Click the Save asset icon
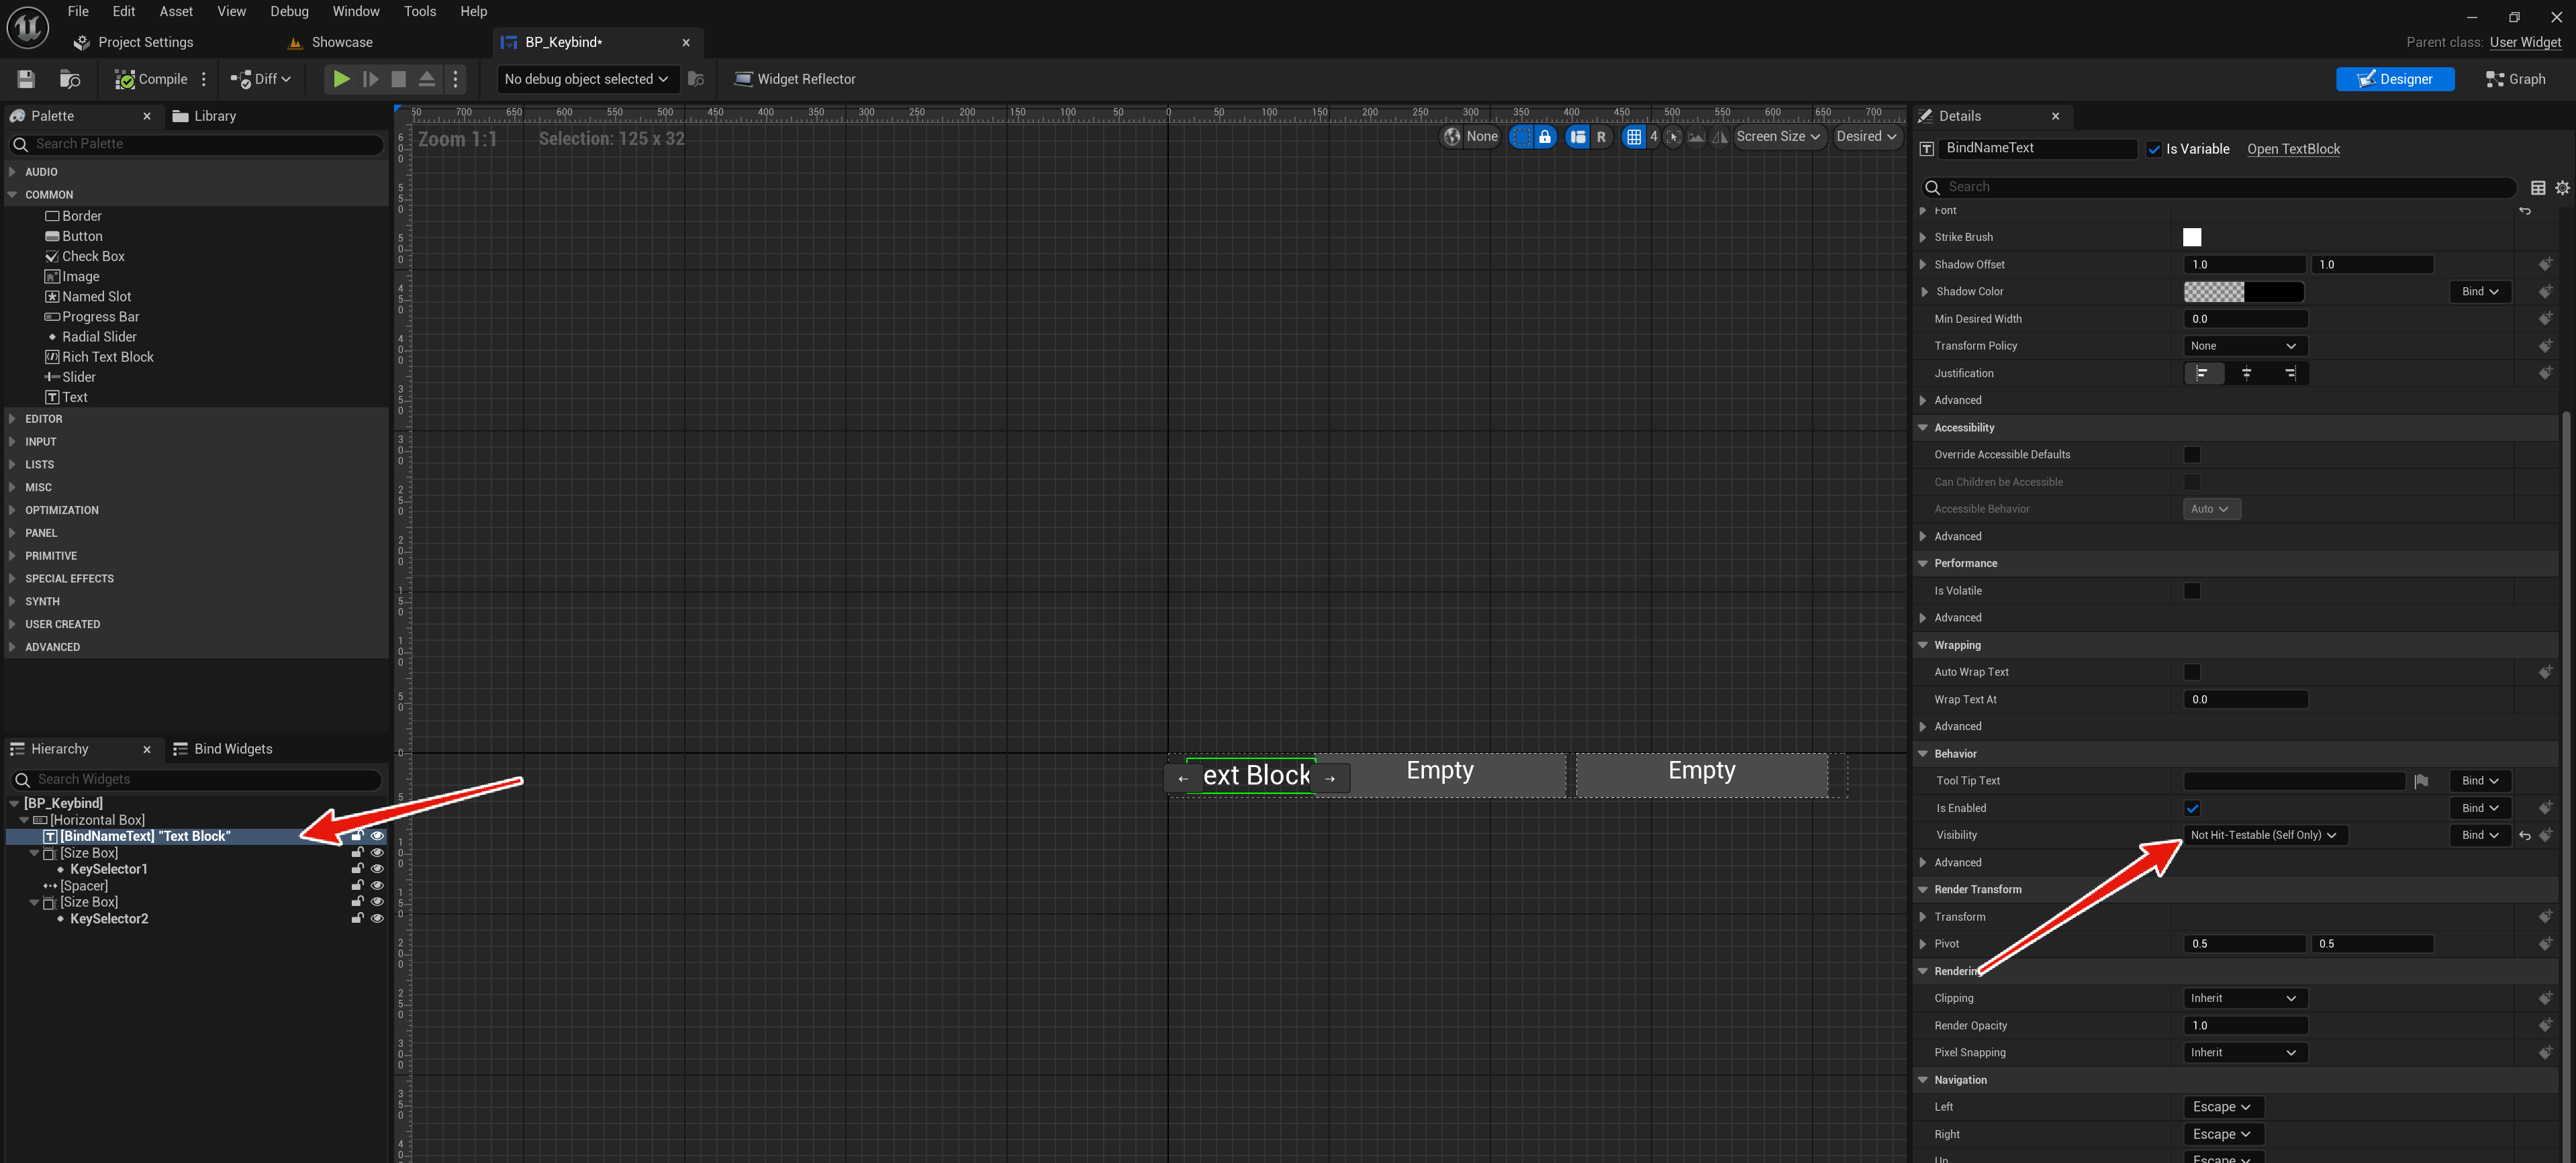The image size is (2576, 1163). coord(26,79)
